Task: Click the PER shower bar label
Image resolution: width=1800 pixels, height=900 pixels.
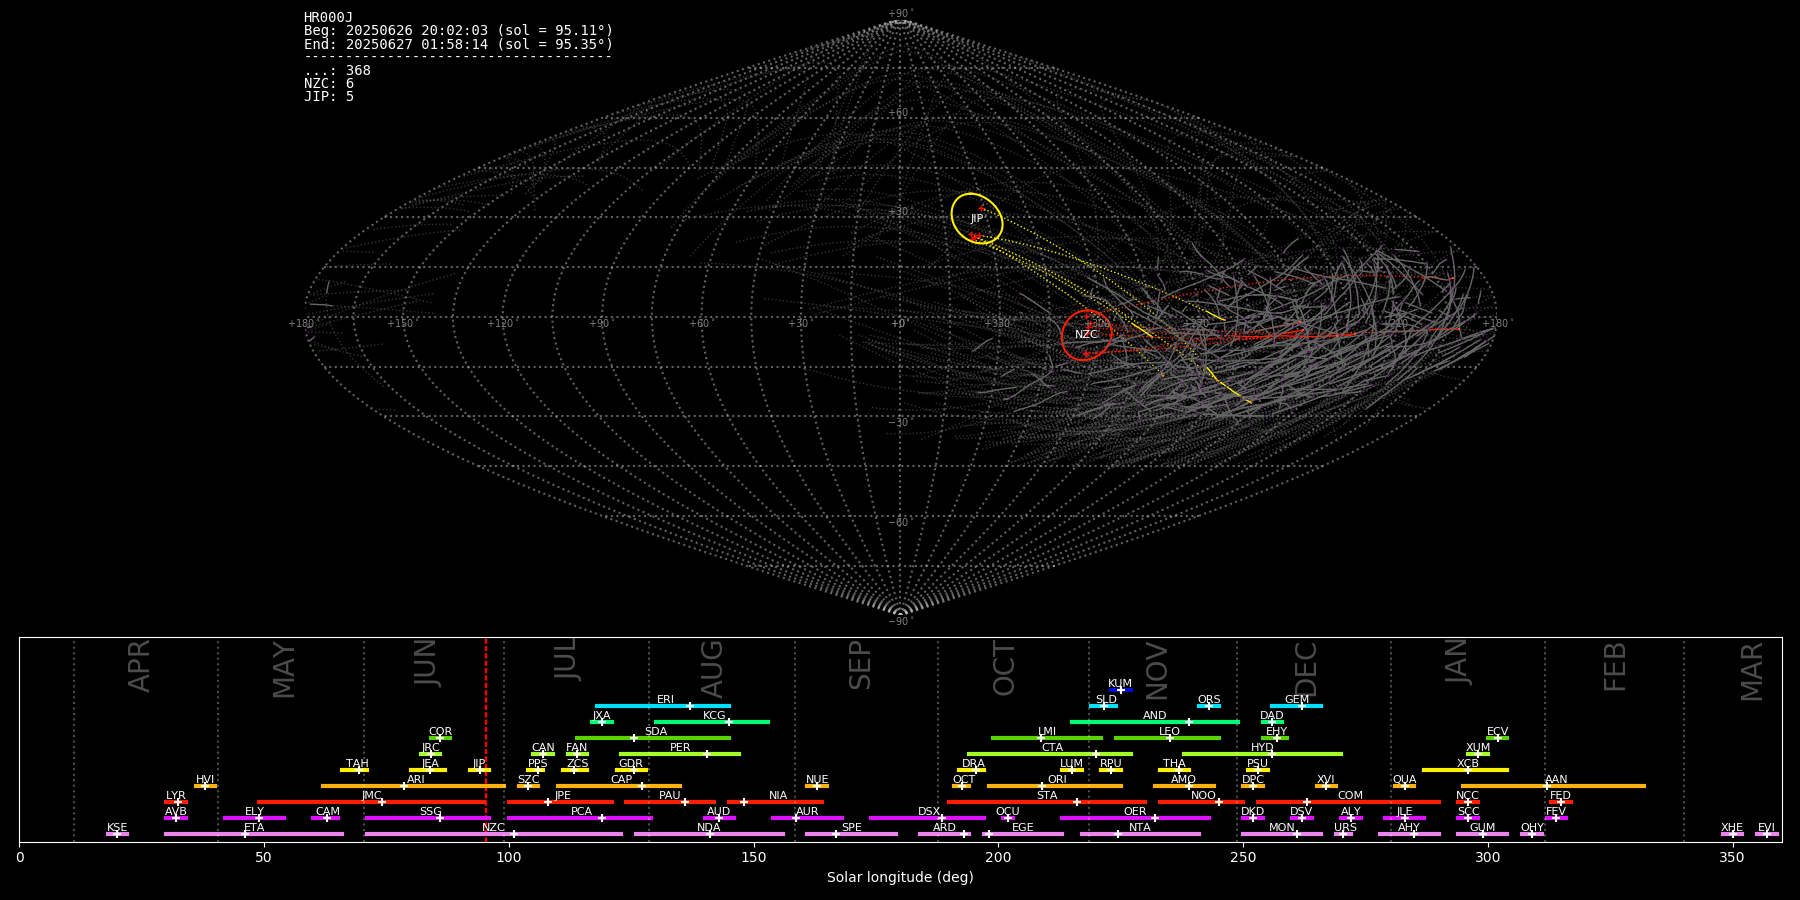Action: (x=680, y=748)
